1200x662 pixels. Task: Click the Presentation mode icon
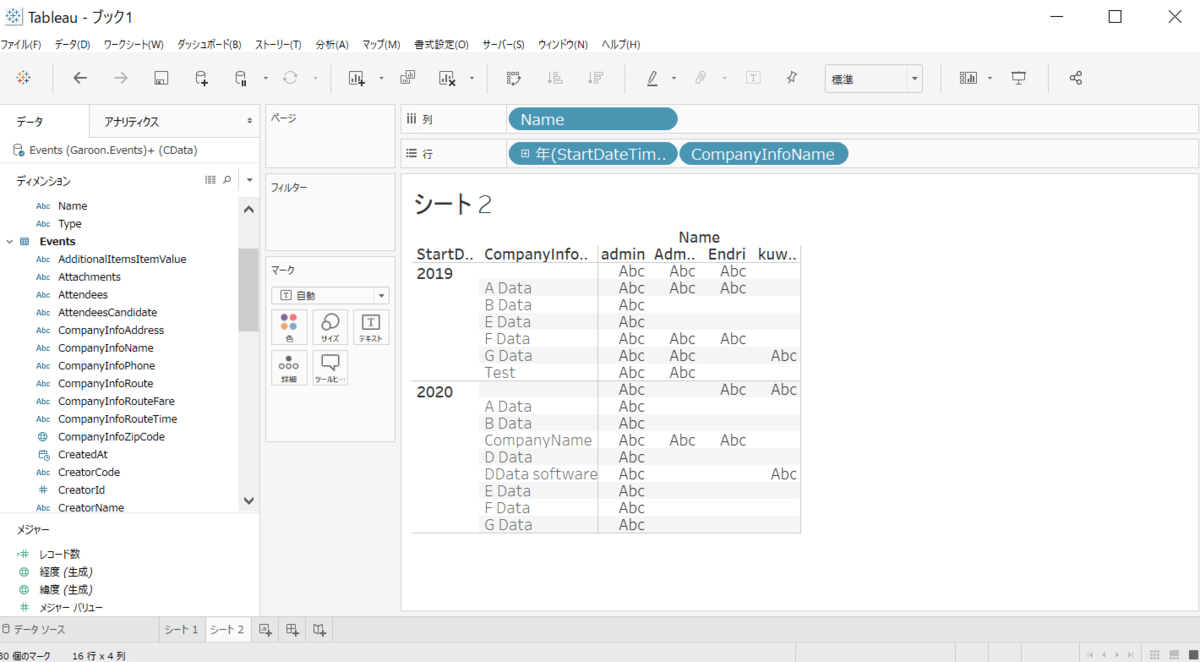click(1019, 78)
